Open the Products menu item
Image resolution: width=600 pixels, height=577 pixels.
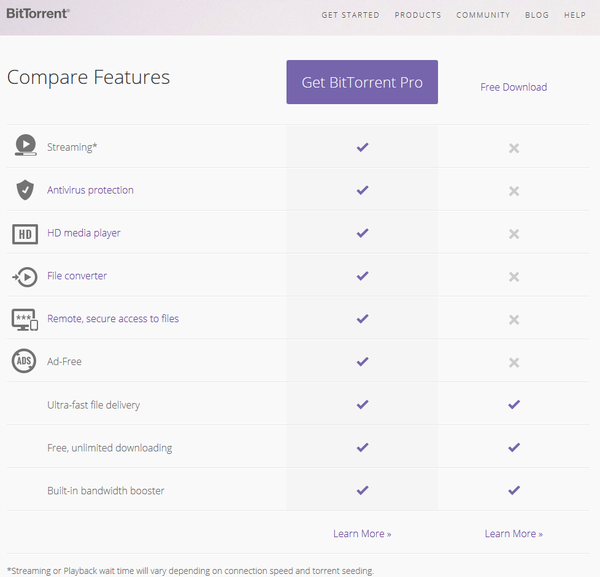(418, 15)
